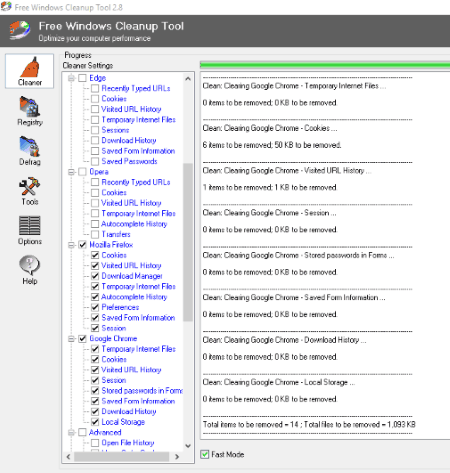Check Opera Visited URL History checkbox
450x473 pixels.
95,203
